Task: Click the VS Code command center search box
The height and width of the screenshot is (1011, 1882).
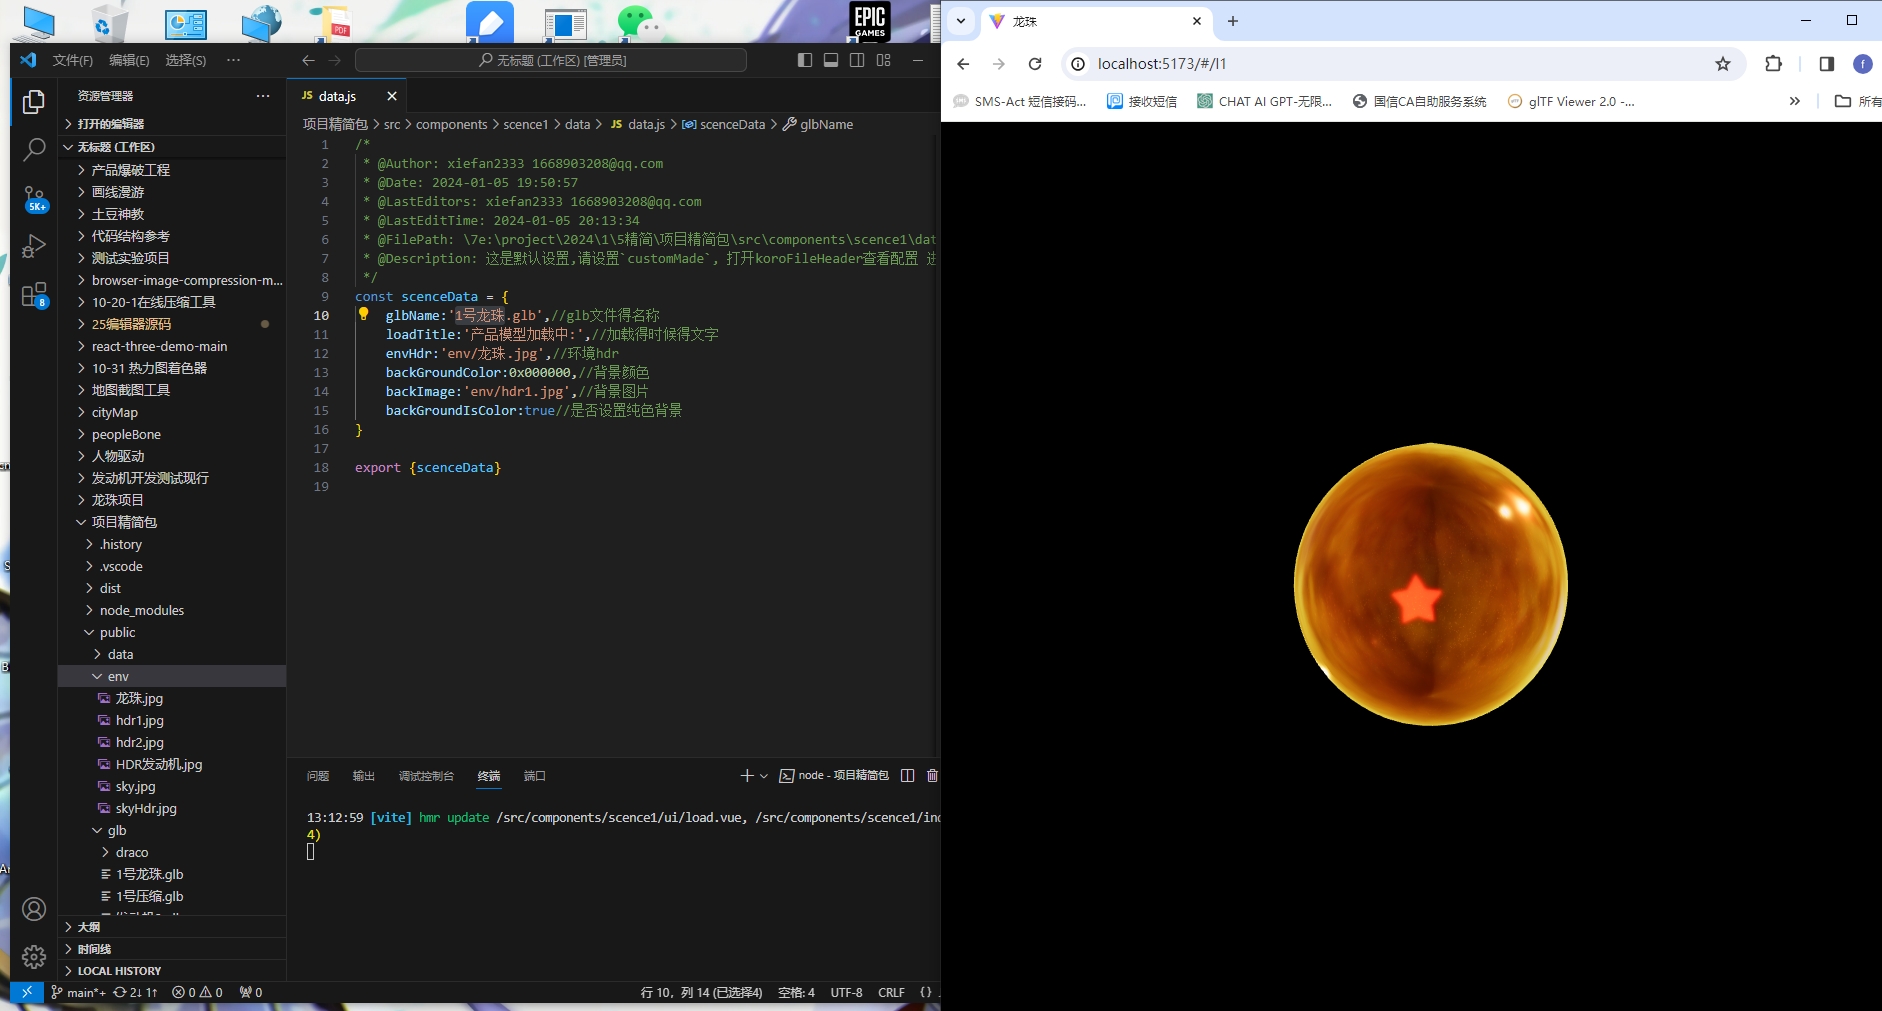Action: click(x=551, y=60)
